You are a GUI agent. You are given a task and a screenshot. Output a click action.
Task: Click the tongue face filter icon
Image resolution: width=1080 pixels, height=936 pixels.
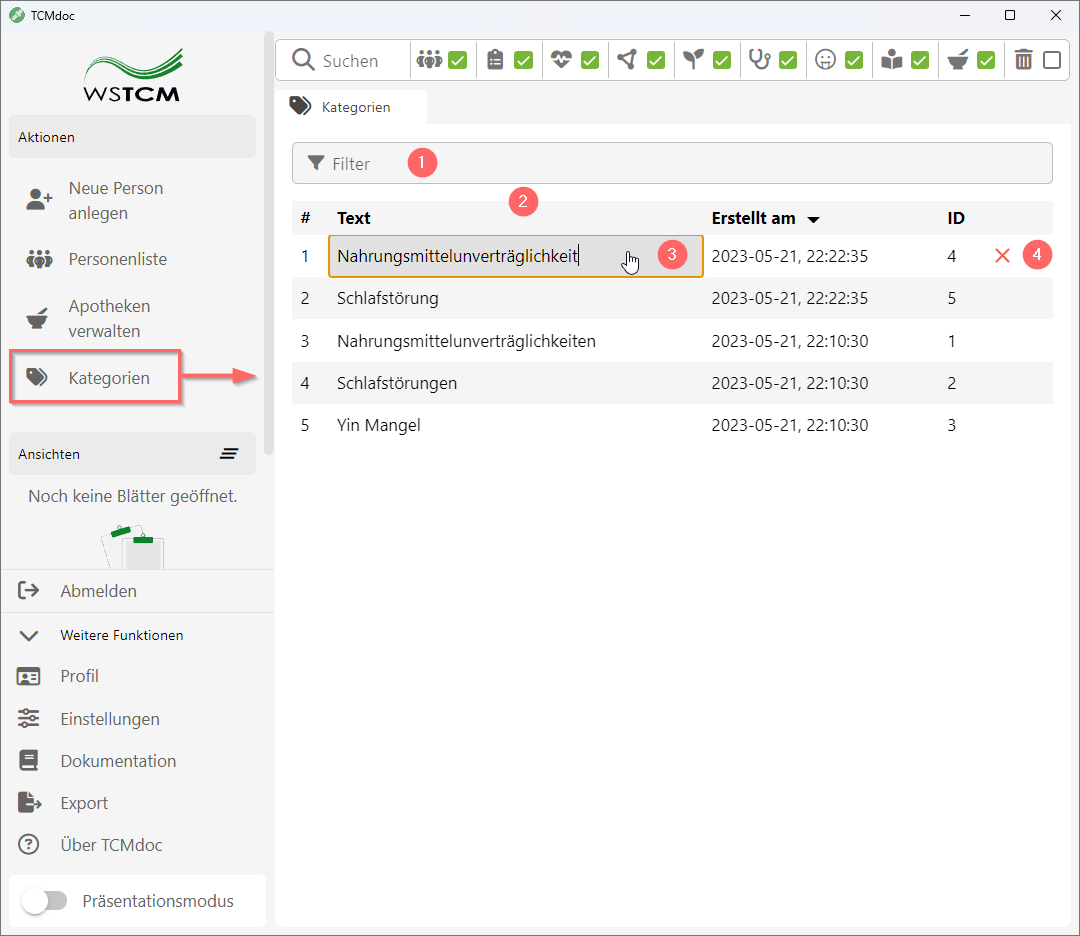pyautogui.click(x=825, y=60)
